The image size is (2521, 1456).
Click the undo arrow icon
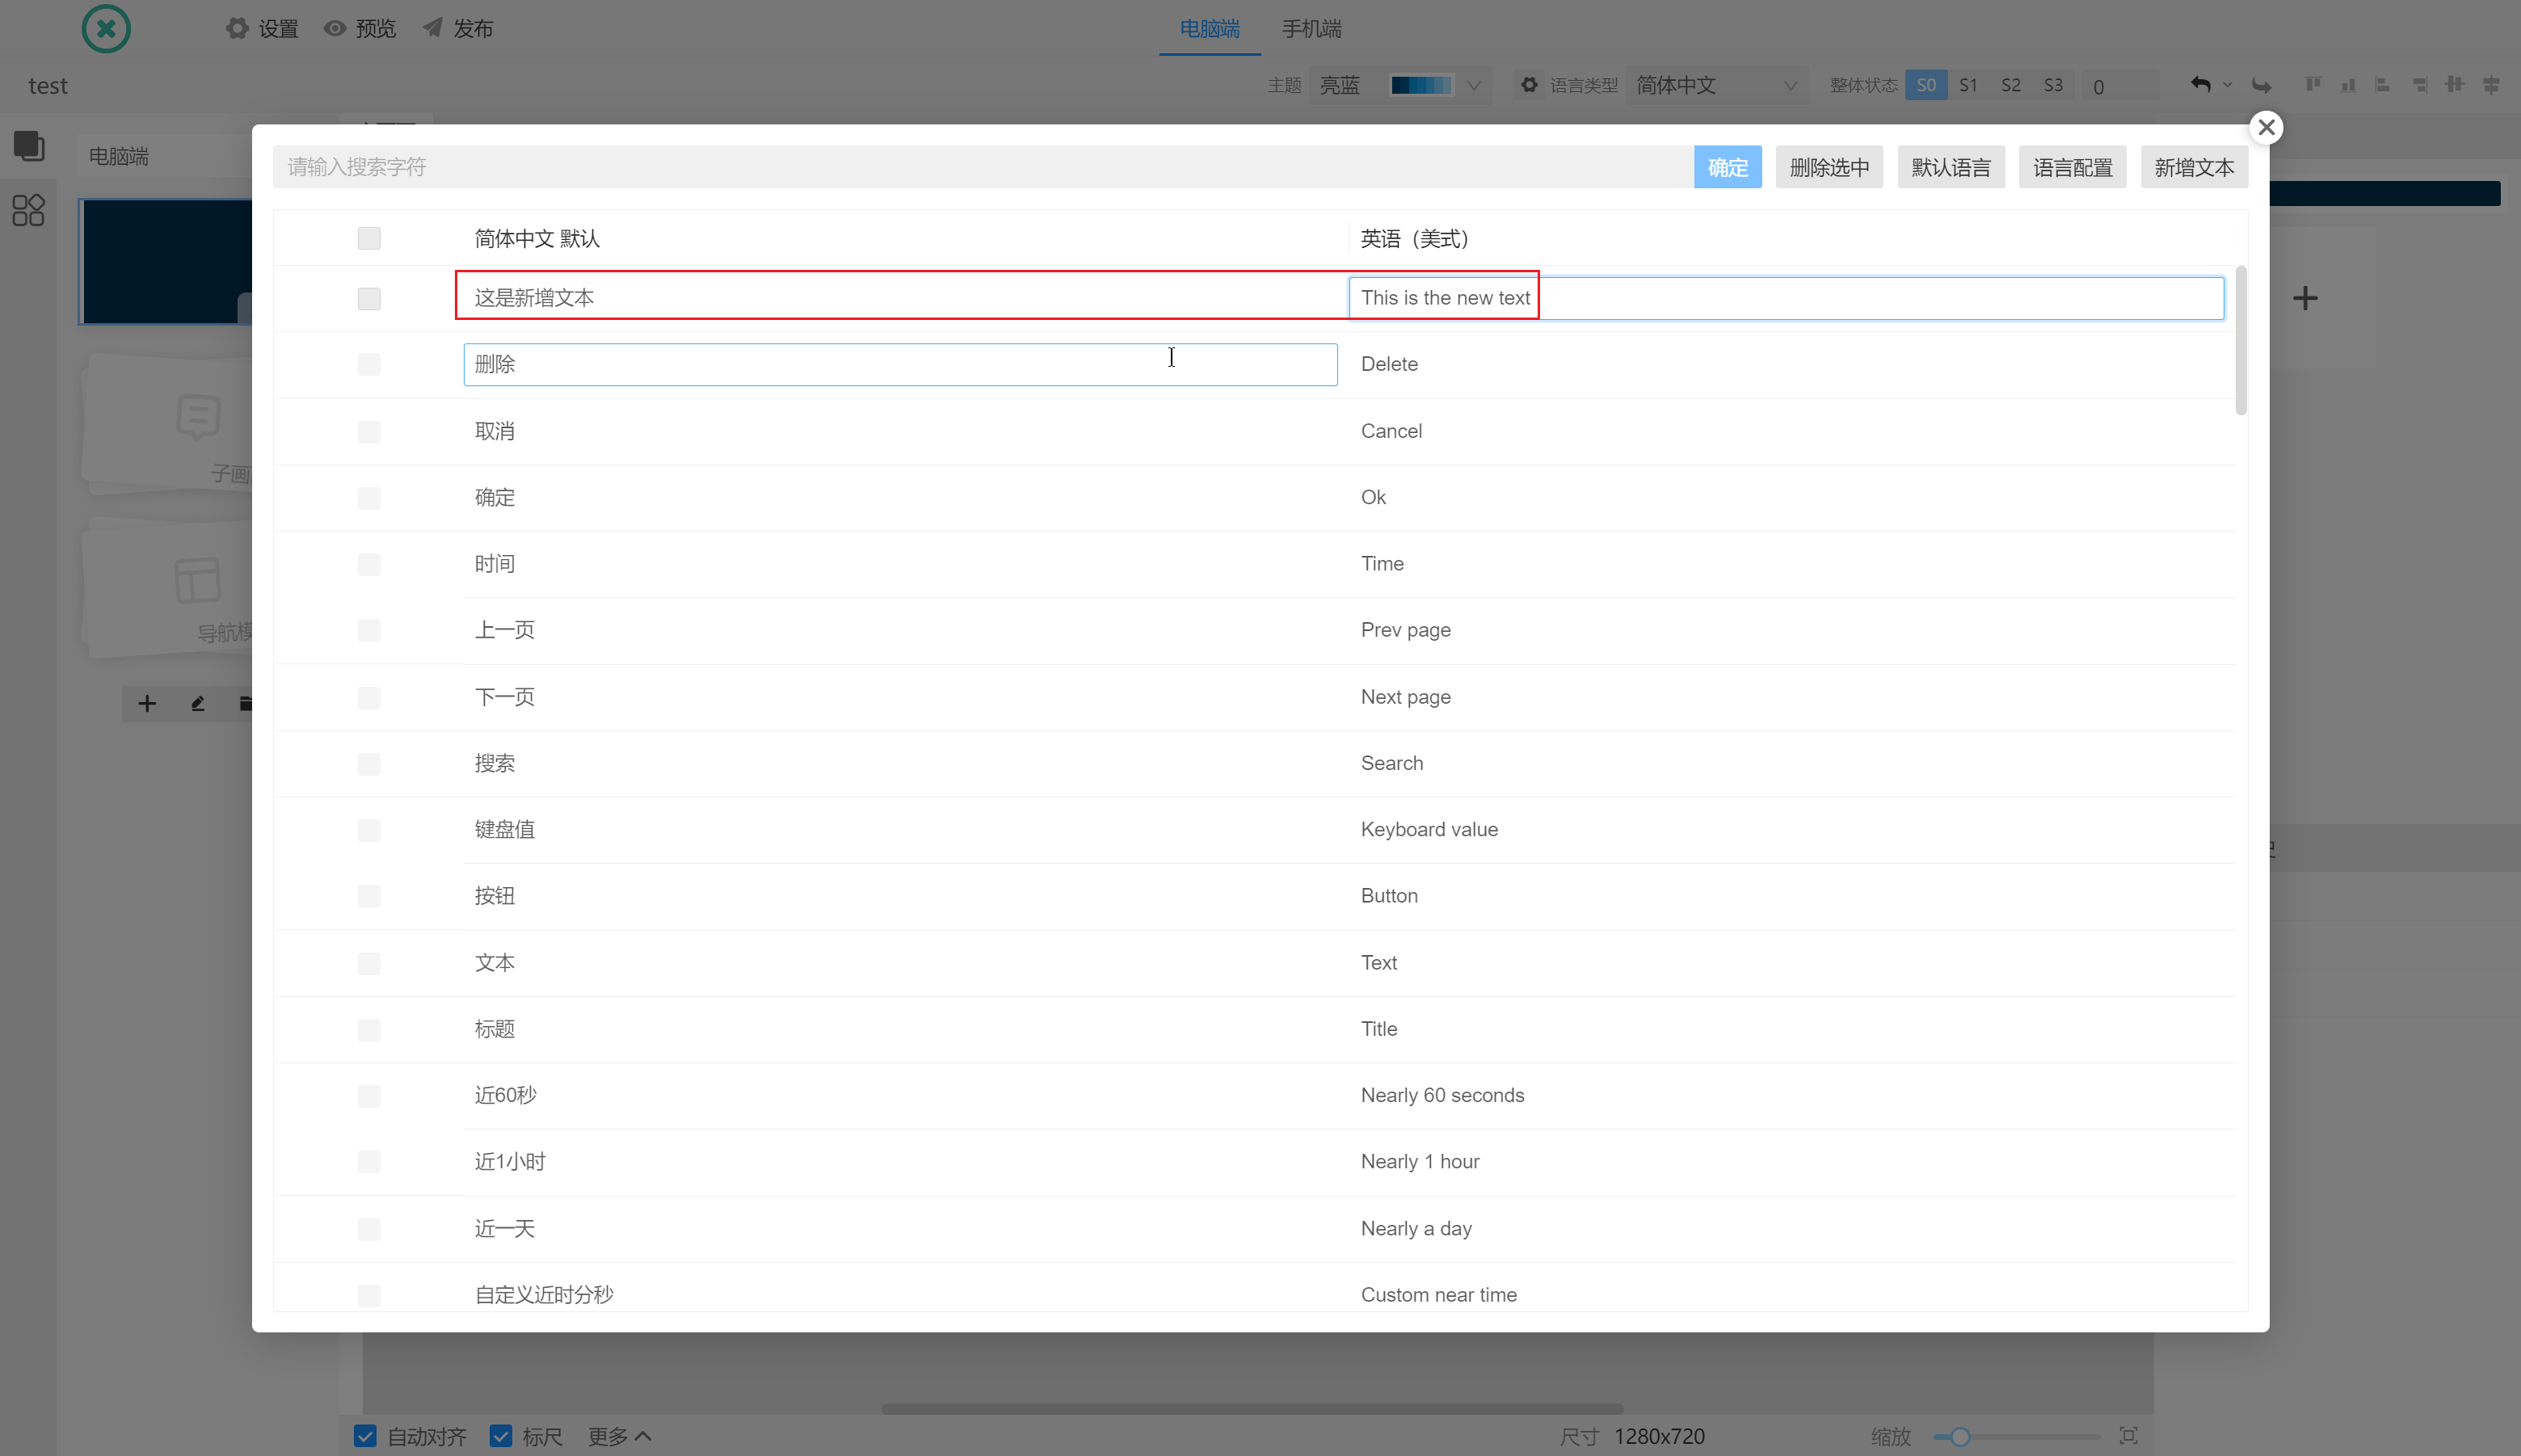tap(2200, 84)
